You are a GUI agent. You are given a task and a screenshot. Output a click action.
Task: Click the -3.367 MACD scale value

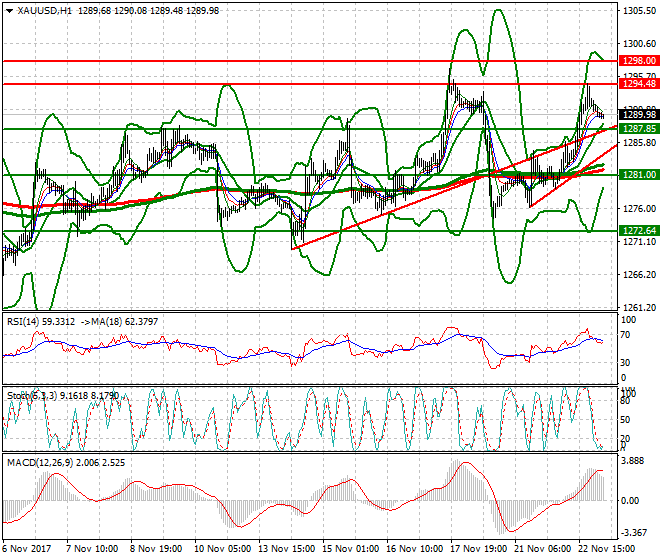click(x=635, y=533)
